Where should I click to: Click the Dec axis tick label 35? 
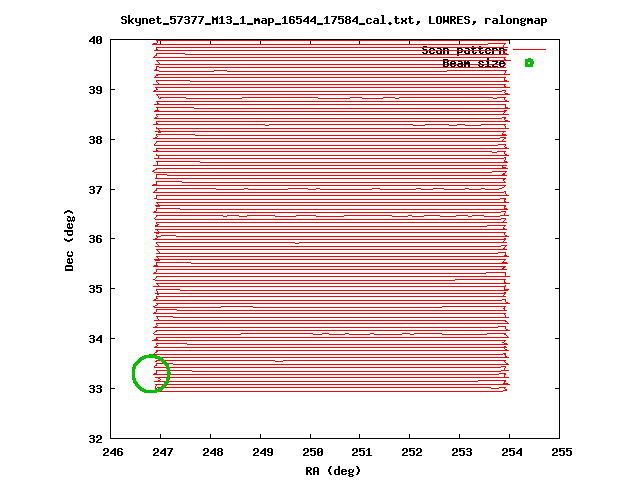click(x=95, y=289)
